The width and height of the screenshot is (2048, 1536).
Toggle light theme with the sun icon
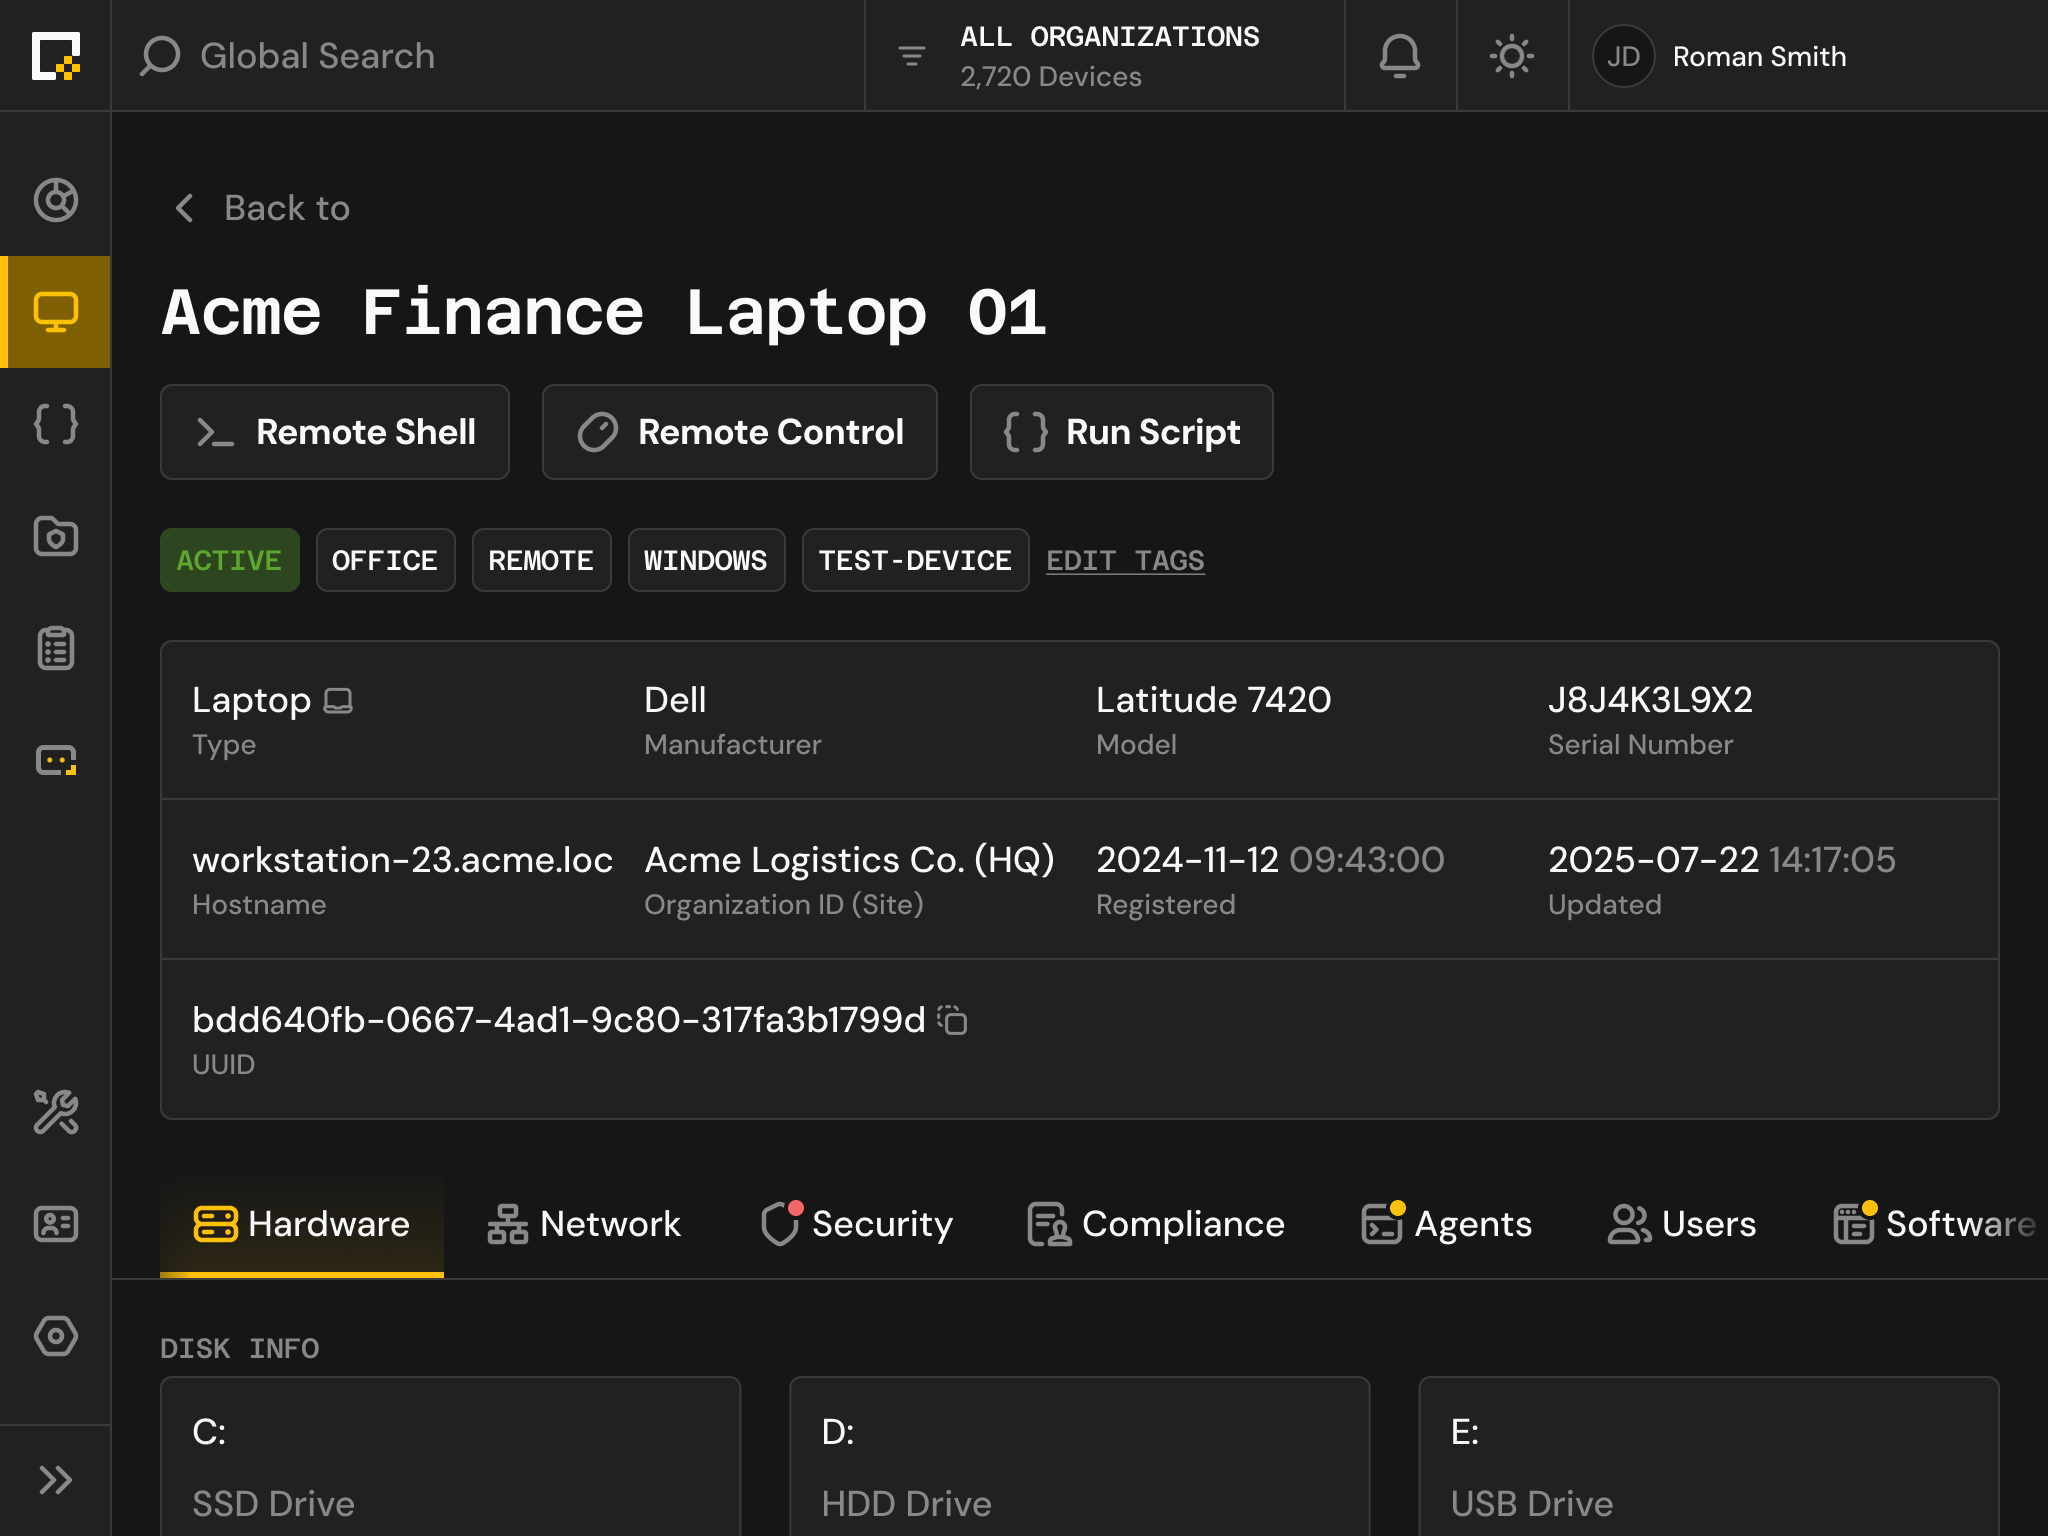click(x=1511, y=56)
